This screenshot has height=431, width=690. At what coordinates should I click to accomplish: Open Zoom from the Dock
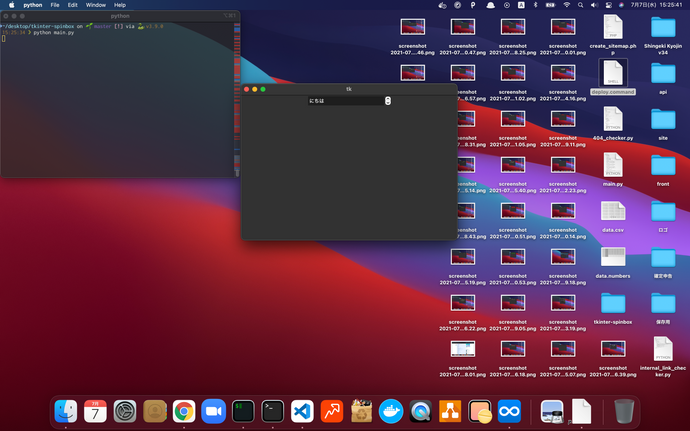pyautogui.click(x=213, y=411)
